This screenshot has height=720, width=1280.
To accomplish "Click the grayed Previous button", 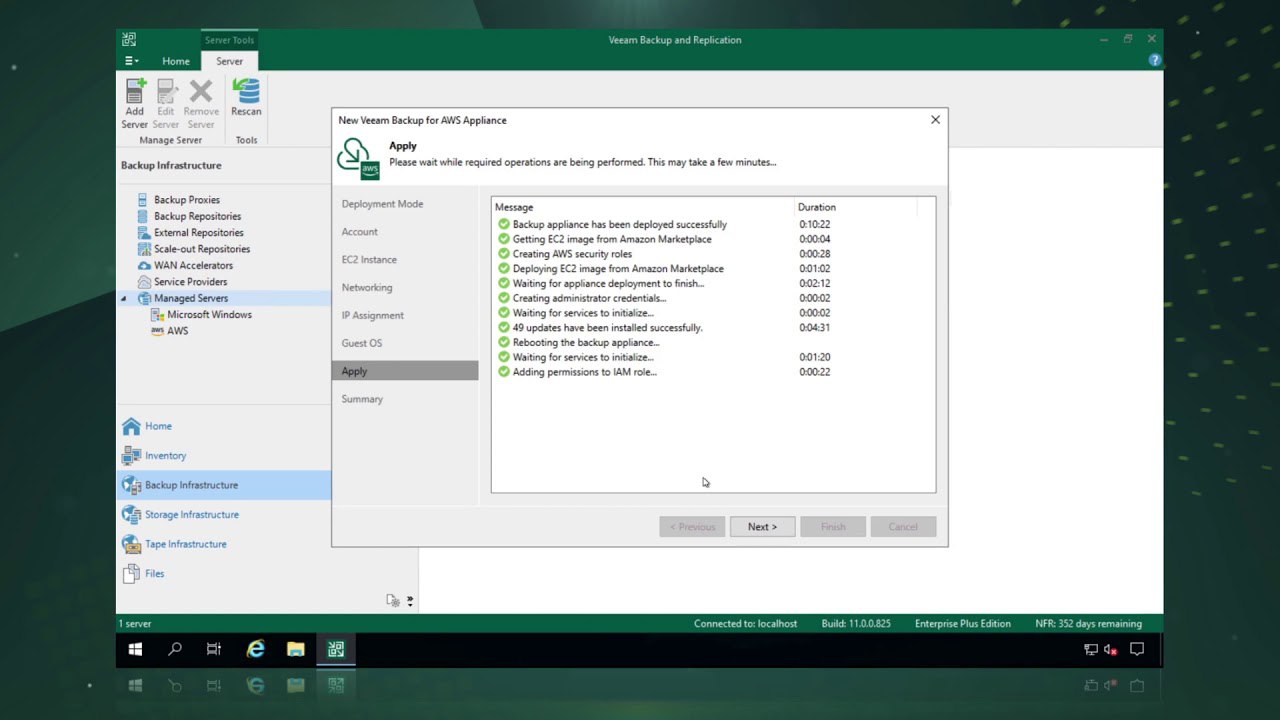I will (x=692, y=527).
